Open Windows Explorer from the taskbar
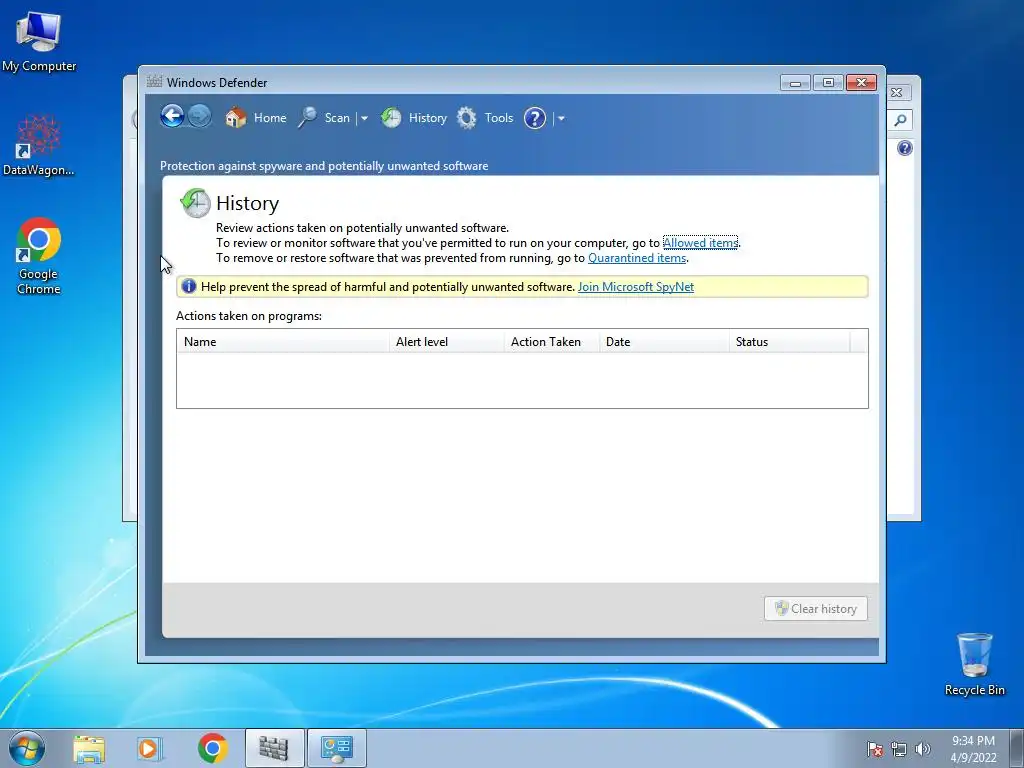This screenshot has width=1024, height=768. pyautogui.click(x=89, y=748)
